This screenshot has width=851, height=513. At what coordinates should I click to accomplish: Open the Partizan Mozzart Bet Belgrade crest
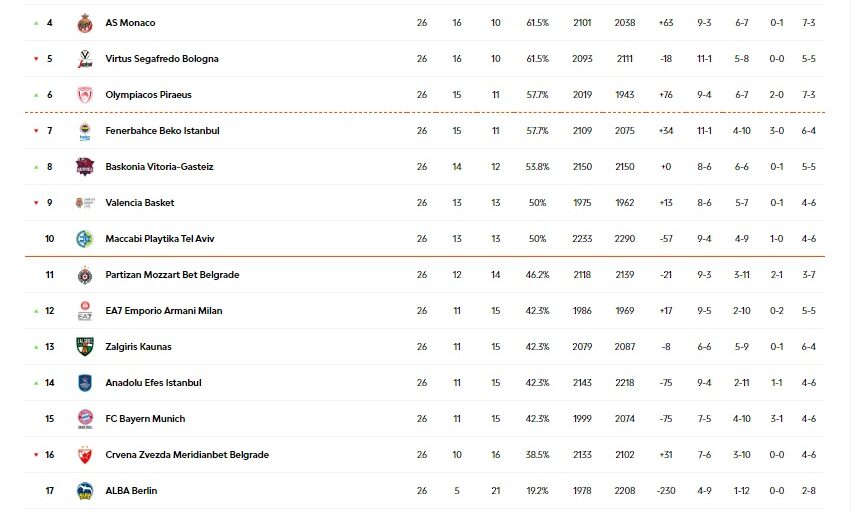(x=85, y=275)
